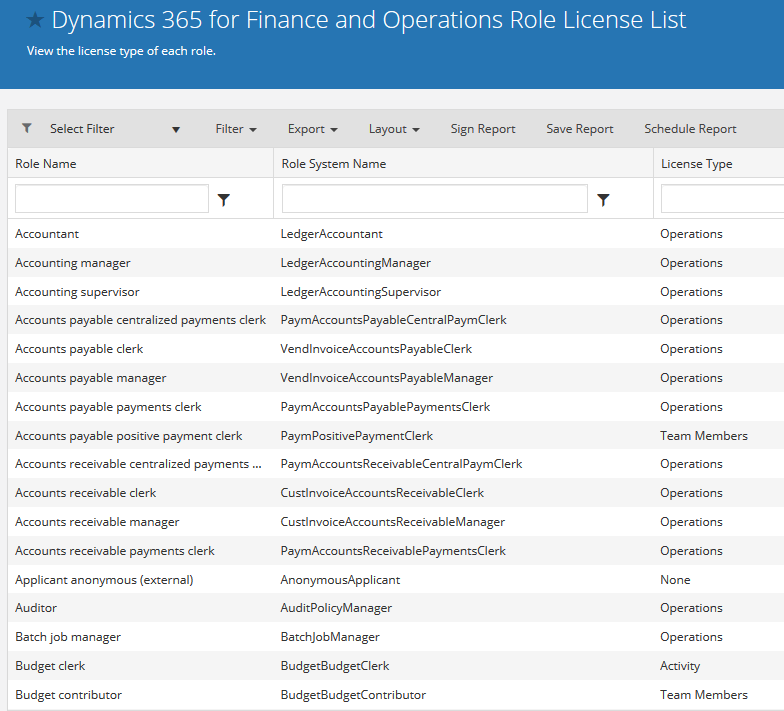Click the LedgerAccountant system name cell

(x=332, y=234)
